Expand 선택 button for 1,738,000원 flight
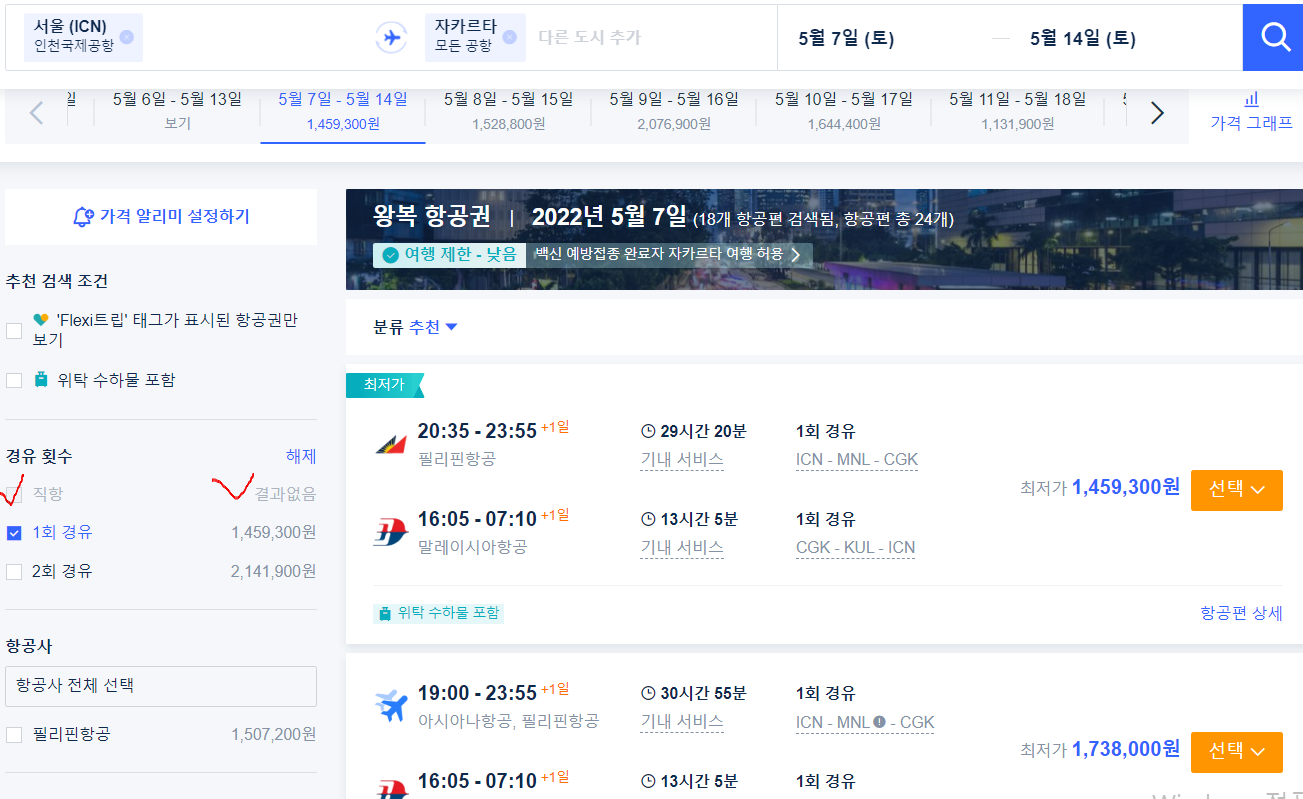This screenshot has height=799, width=1303. click(1236, 751)
